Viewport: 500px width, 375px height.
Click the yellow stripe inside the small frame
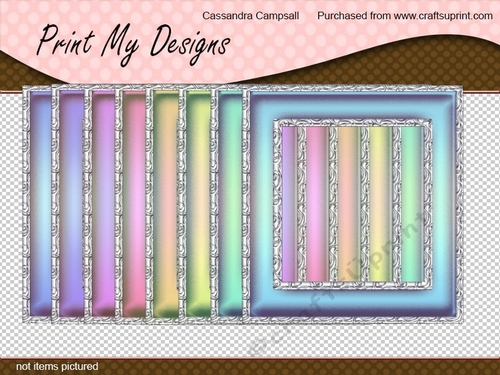tap(380, 204)
